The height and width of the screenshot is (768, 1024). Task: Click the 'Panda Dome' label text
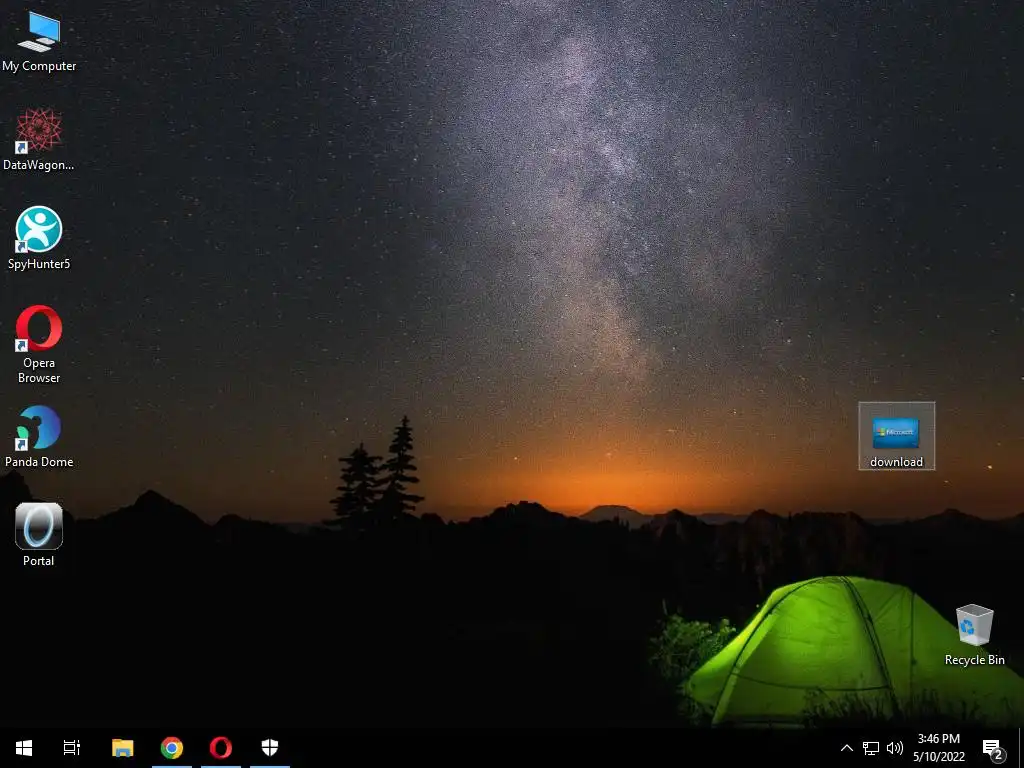pos(39,462)
